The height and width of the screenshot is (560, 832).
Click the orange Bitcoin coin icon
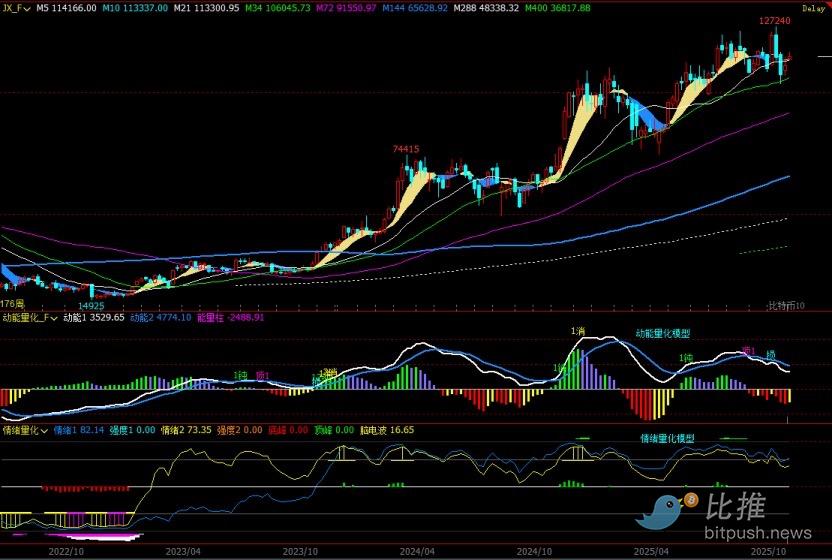coord(689,498)
